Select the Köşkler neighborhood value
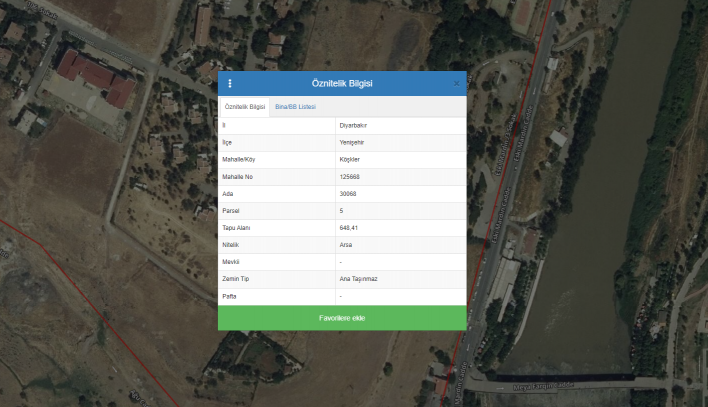 pyautogui.click(x=349, y=159)
